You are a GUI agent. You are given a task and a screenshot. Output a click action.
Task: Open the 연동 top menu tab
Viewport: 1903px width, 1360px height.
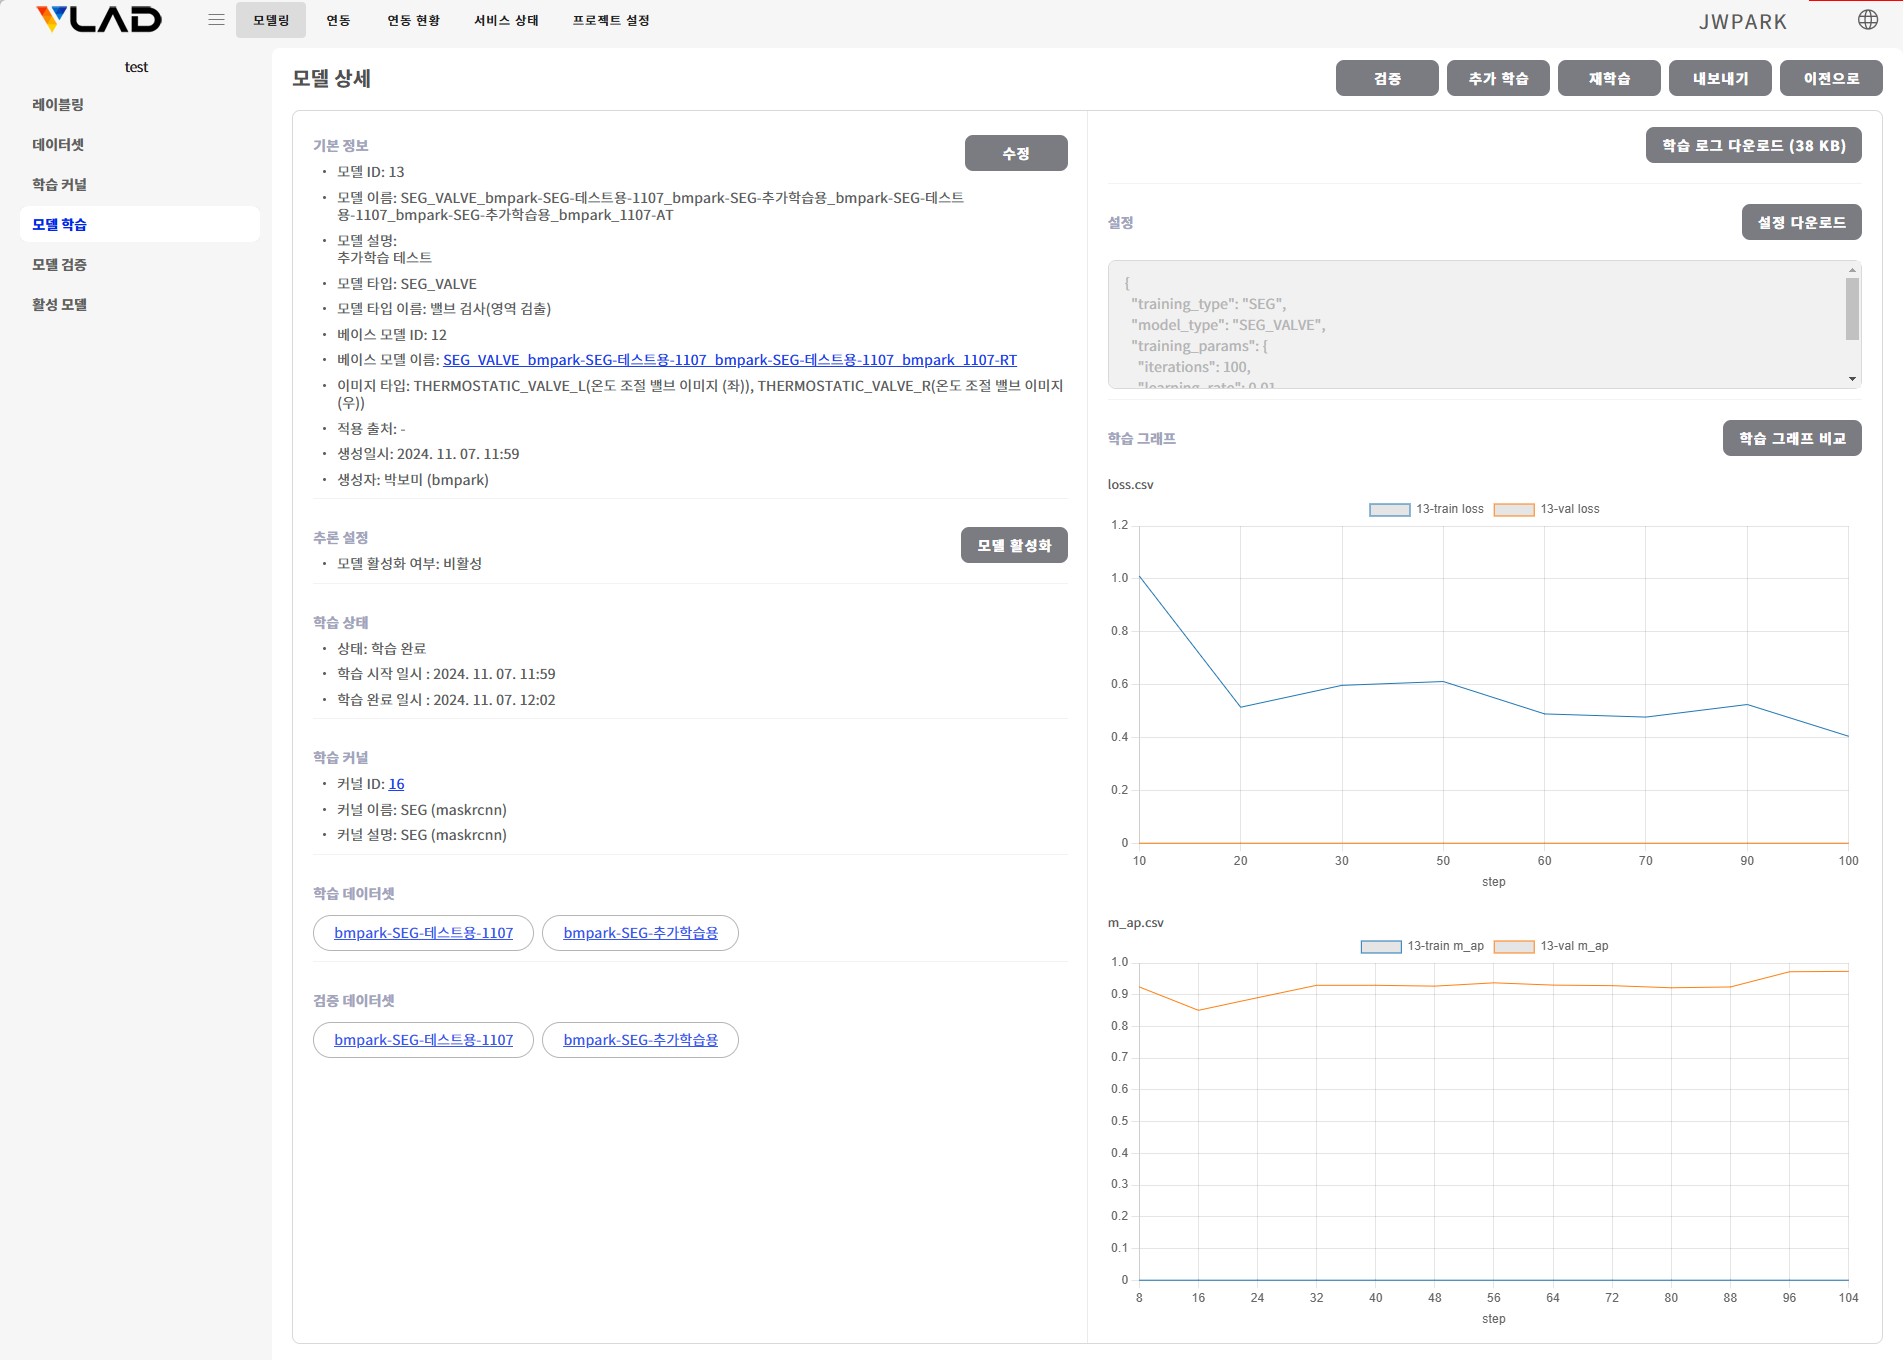(338, 20)
